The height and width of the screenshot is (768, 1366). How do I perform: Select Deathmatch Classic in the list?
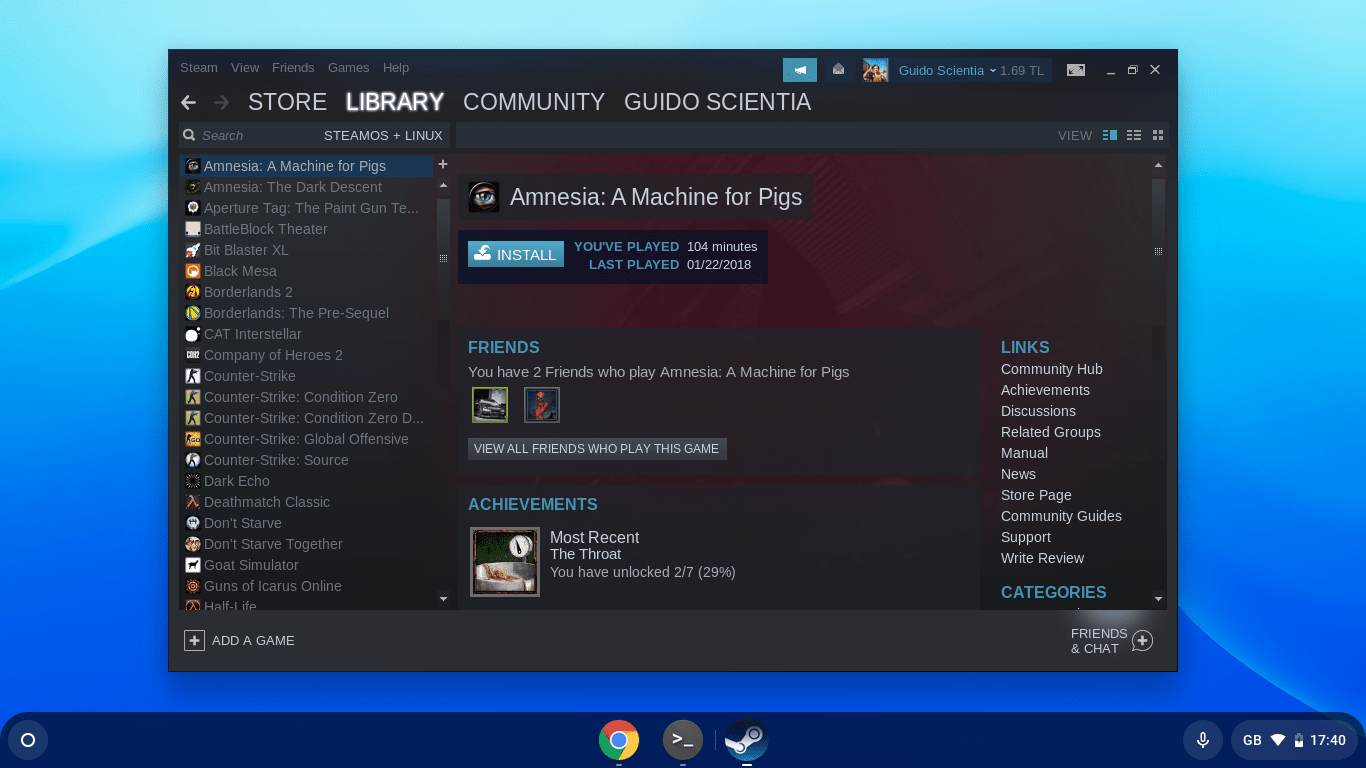point(308,502)
